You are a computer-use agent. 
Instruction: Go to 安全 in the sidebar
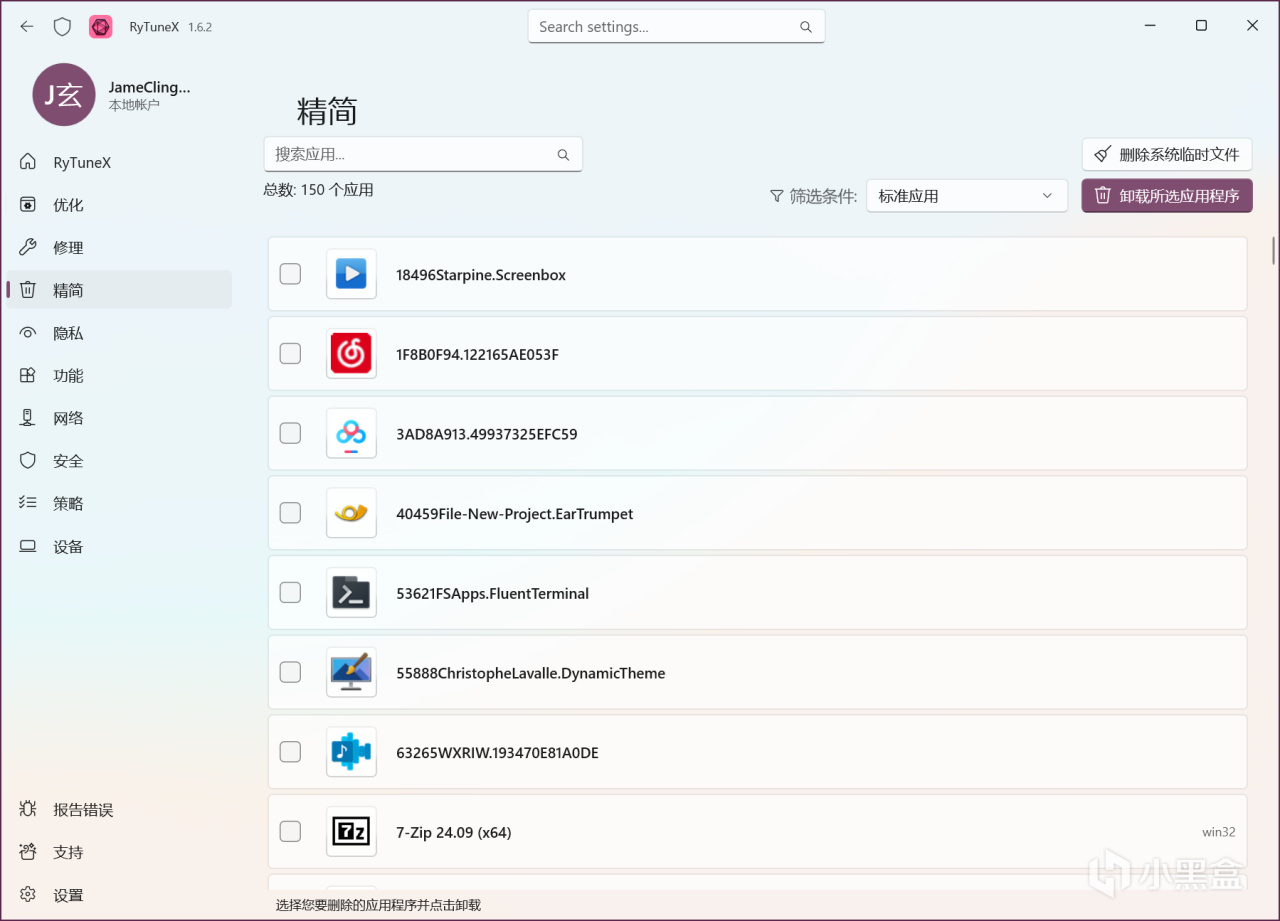119,461
